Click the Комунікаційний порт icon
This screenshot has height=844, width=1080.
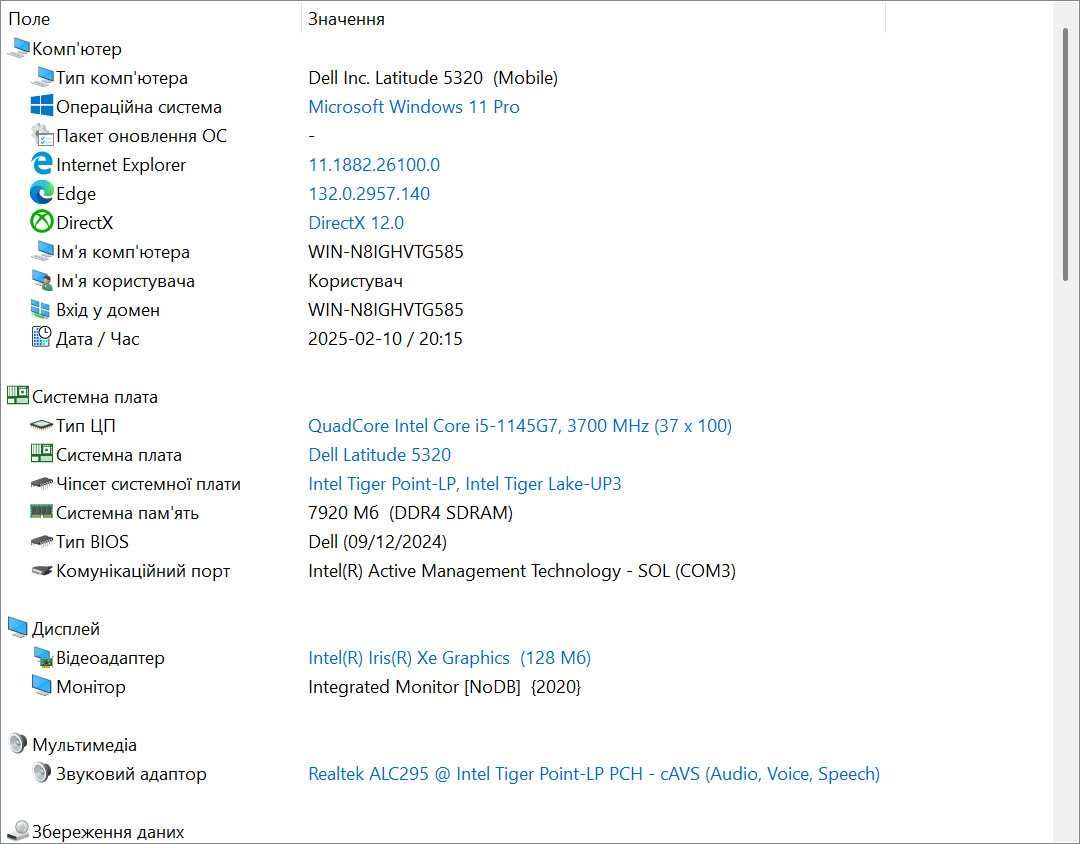42,570
